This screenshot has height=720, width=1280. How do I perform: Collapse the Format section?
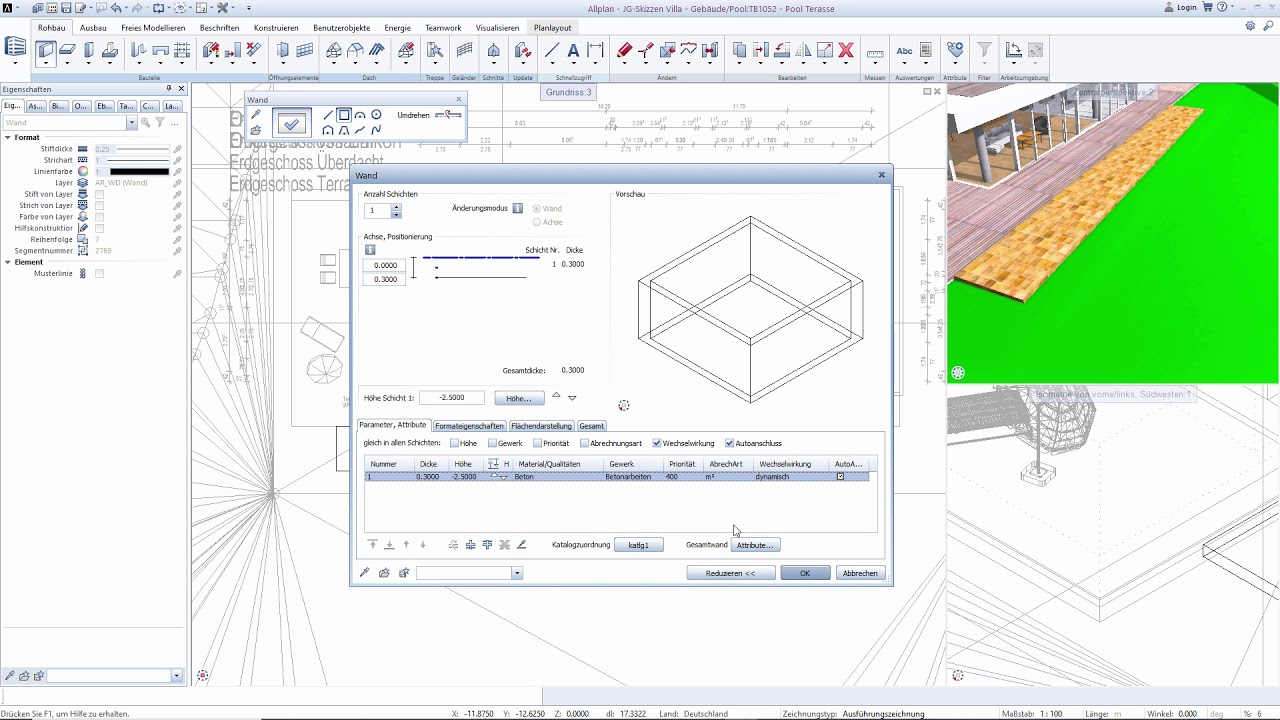point(7,137)
